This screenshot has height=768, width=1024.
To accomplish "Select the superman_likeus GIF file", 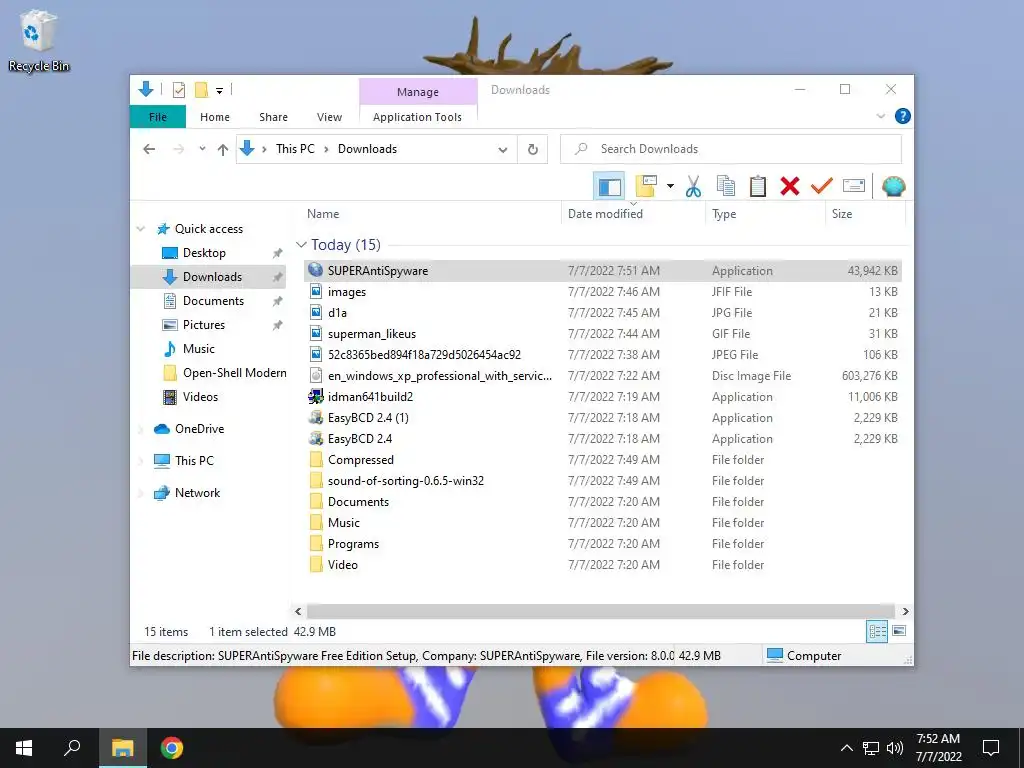I will click(602, 334).
